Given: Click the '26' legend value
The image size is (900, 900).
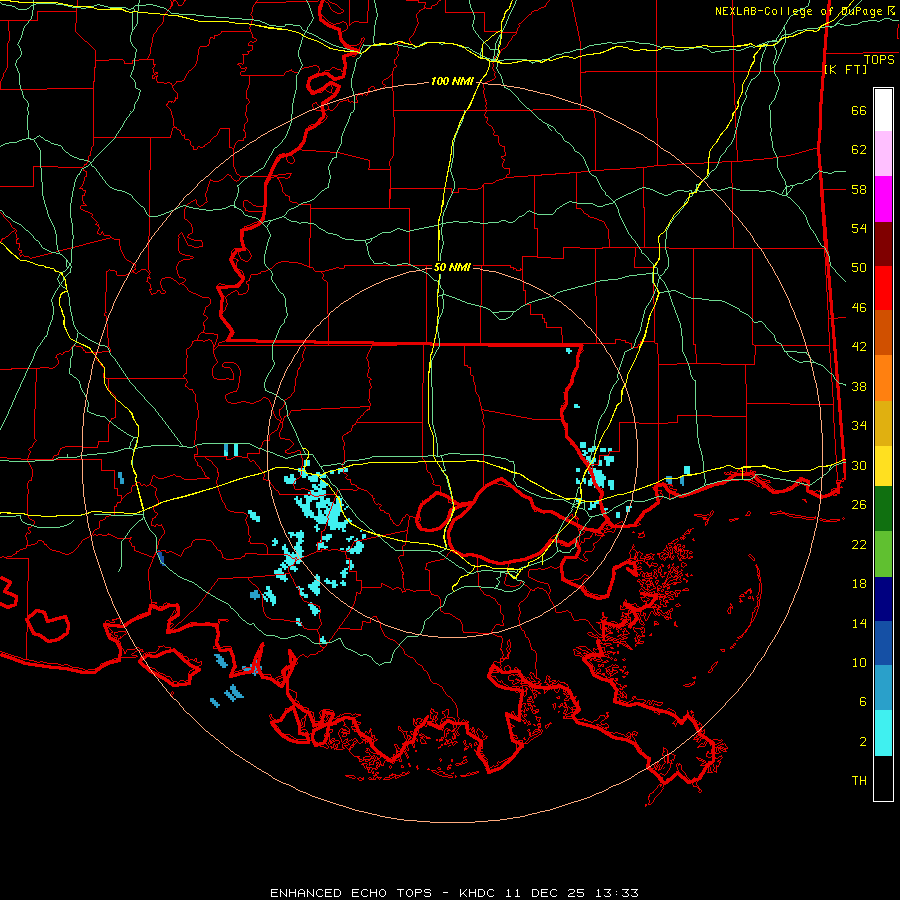Looking at the screenshot, I should point(859,505).
